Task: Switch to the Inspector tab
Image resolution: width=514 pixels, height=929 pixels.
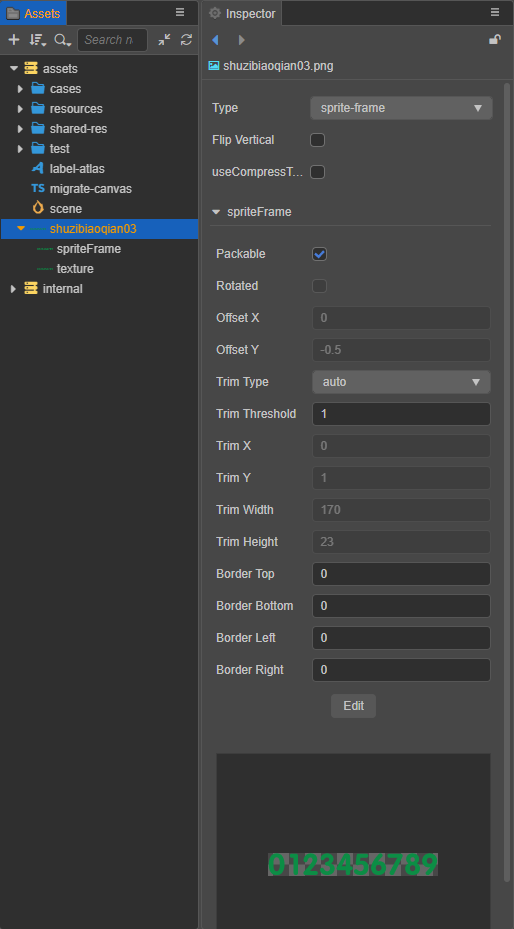Action: (x=243, y=13)
